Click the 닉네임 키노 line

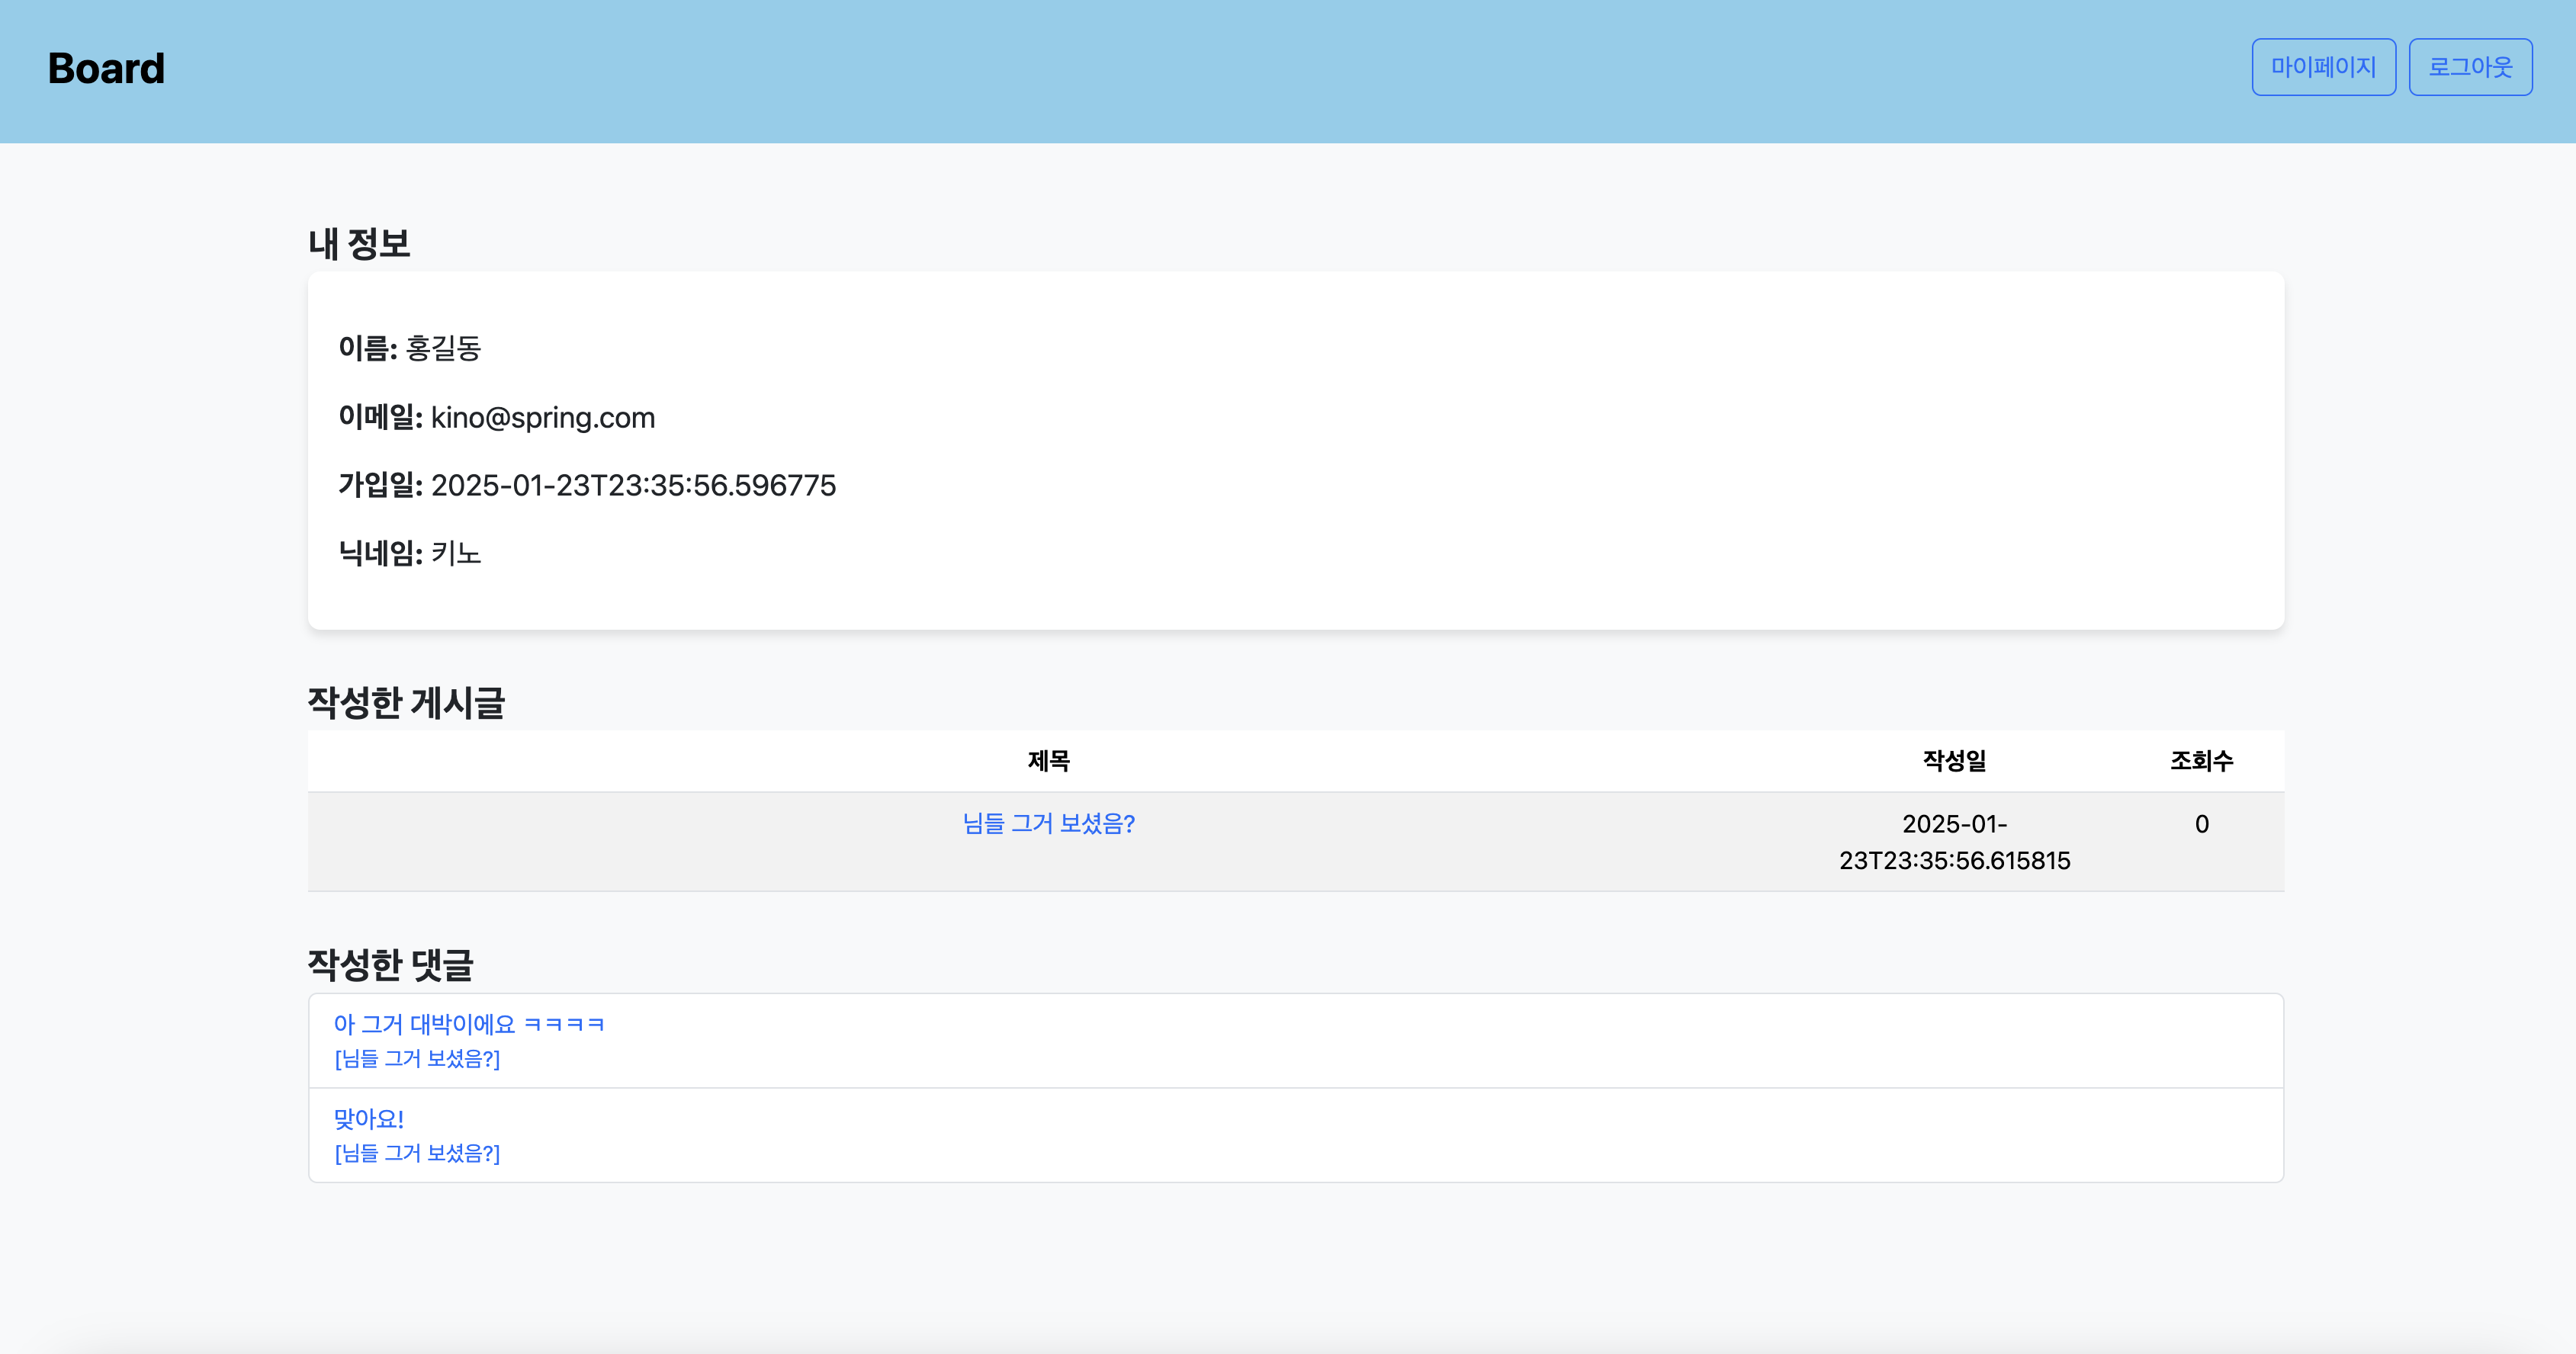coord(410,553)
